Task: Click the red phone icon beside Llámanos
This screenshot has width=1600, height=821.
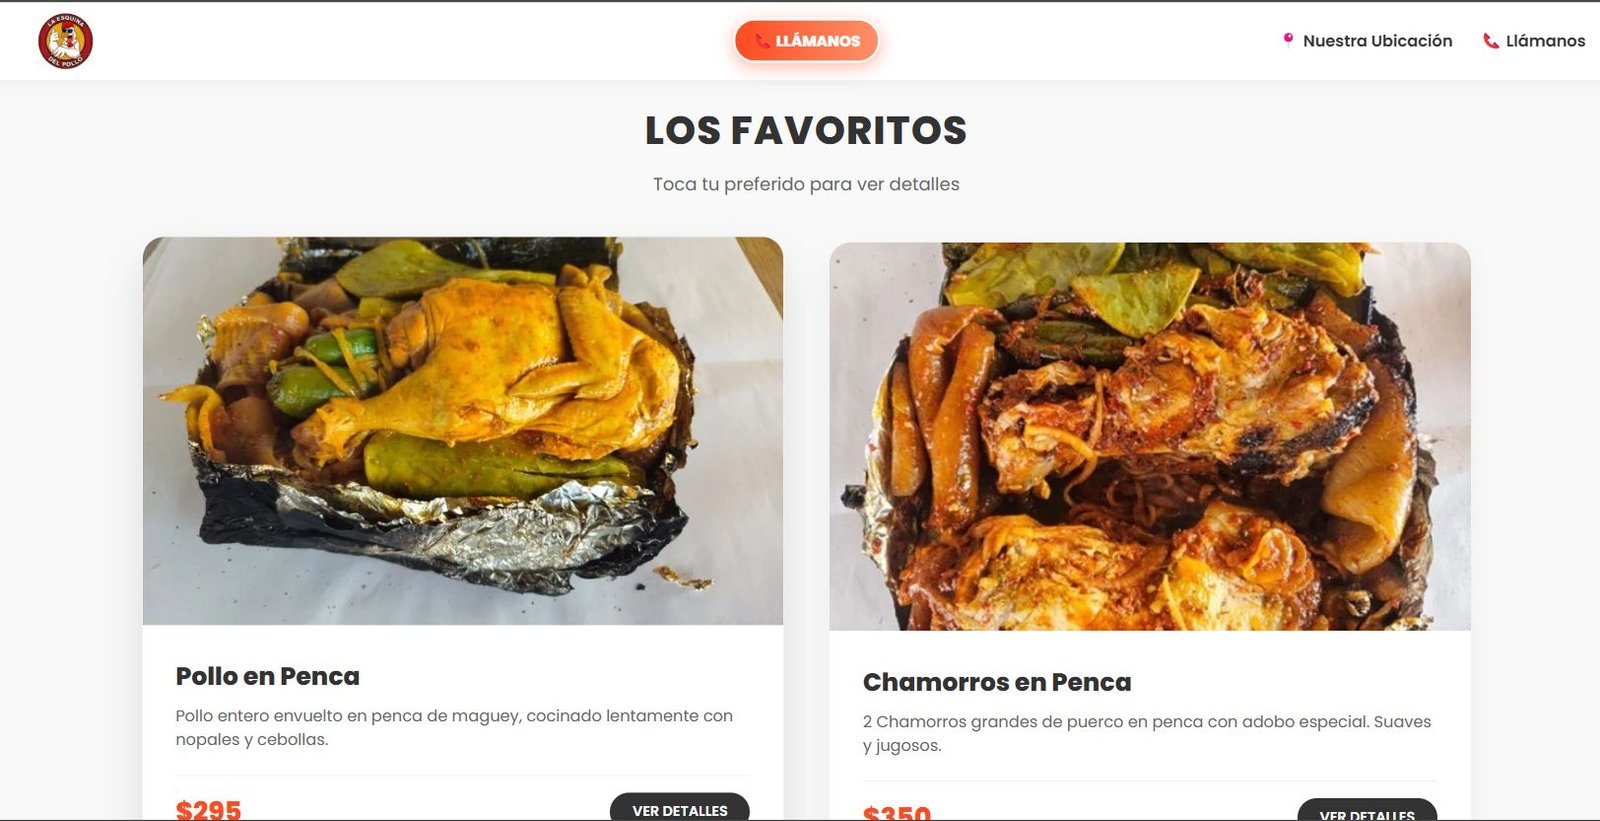Action: click(x=1490, y=41)
